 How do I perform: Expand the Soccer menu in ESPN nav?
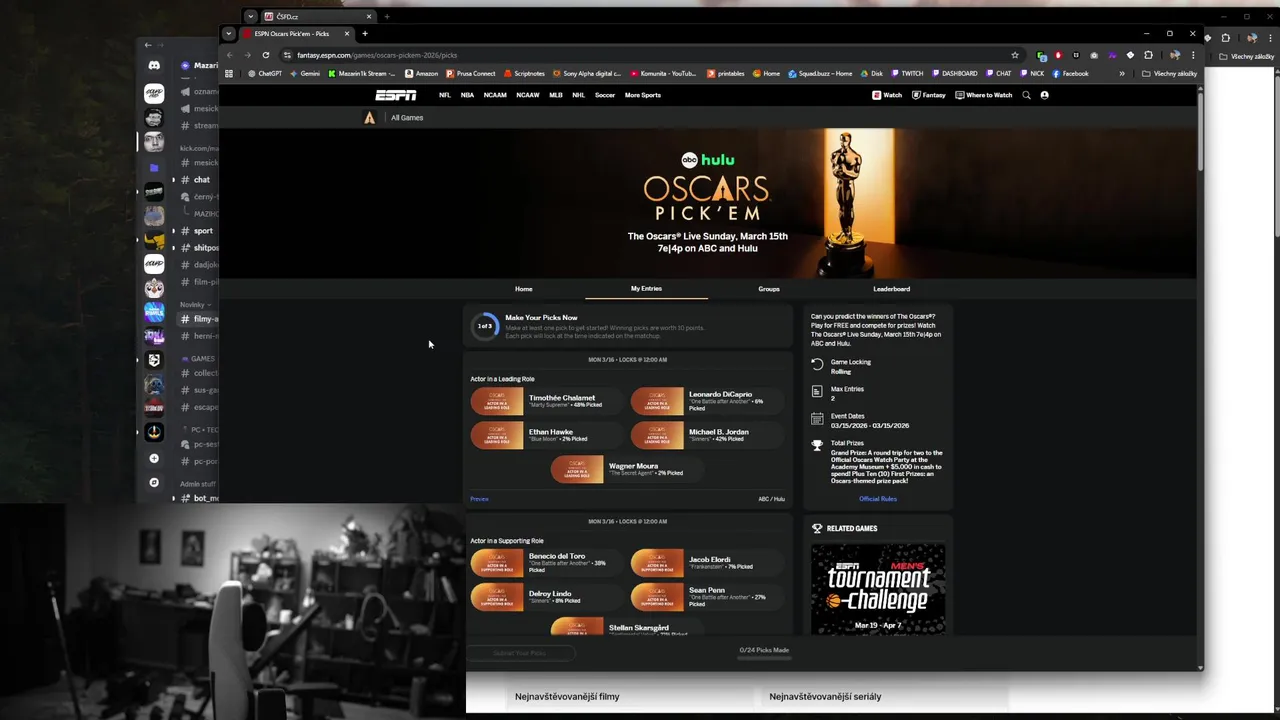(605, 95)
